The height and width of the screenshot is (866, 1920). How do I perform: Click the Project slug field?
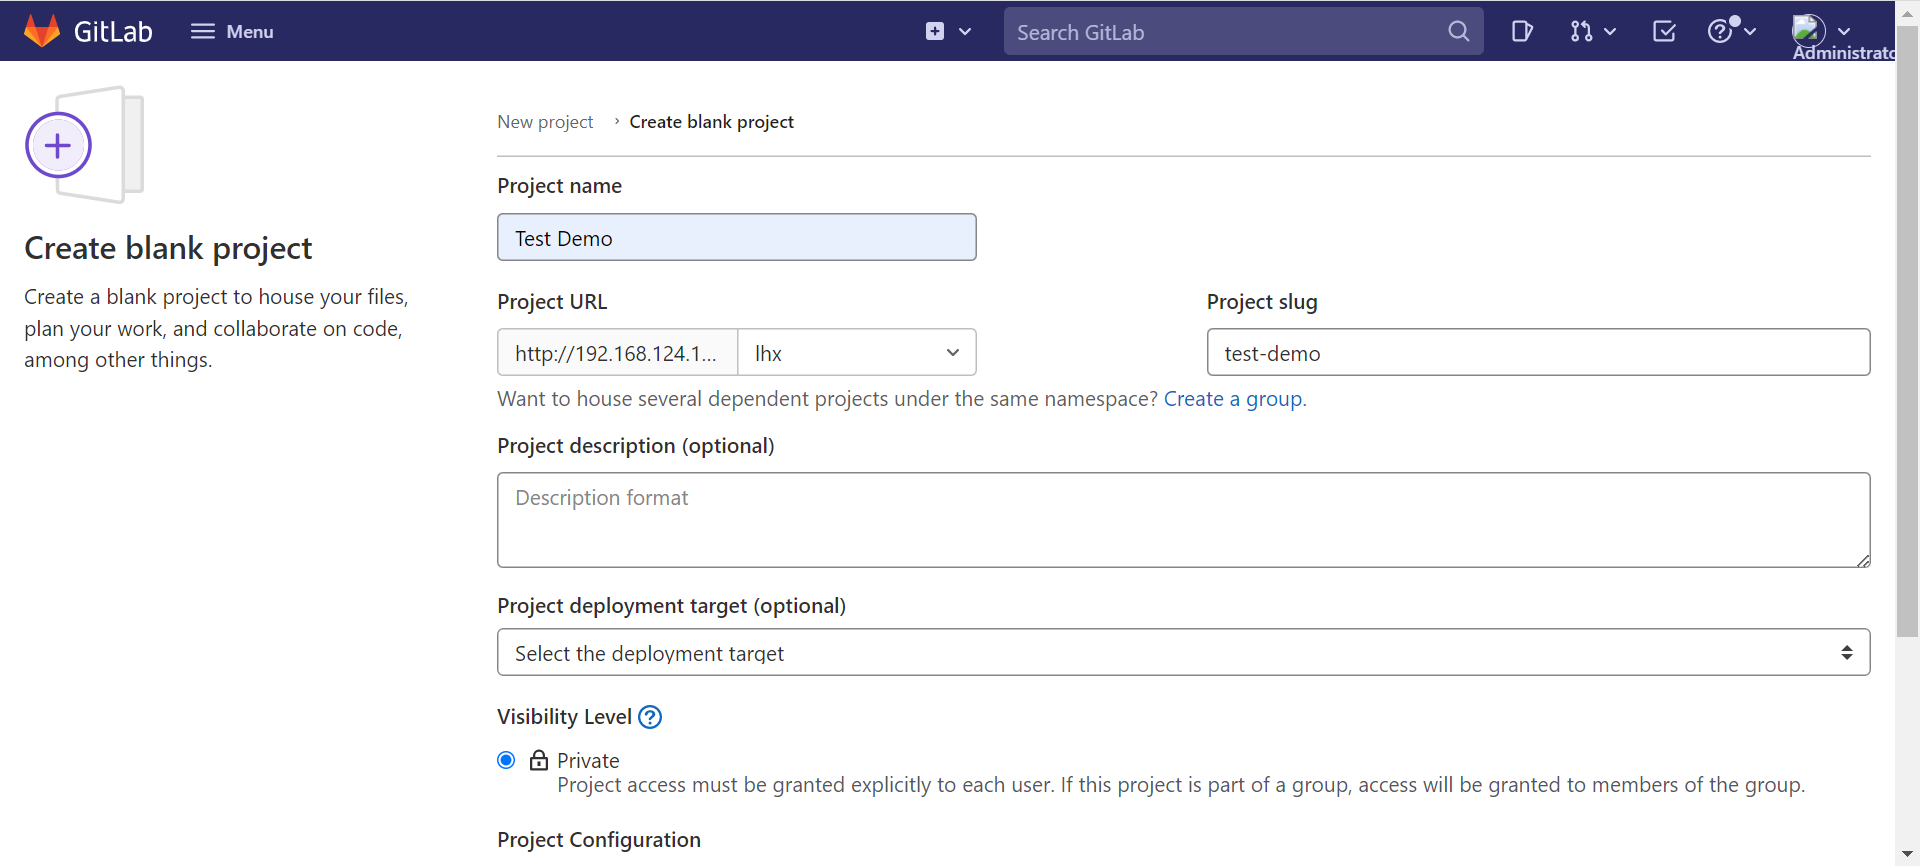coord(1538,352)
